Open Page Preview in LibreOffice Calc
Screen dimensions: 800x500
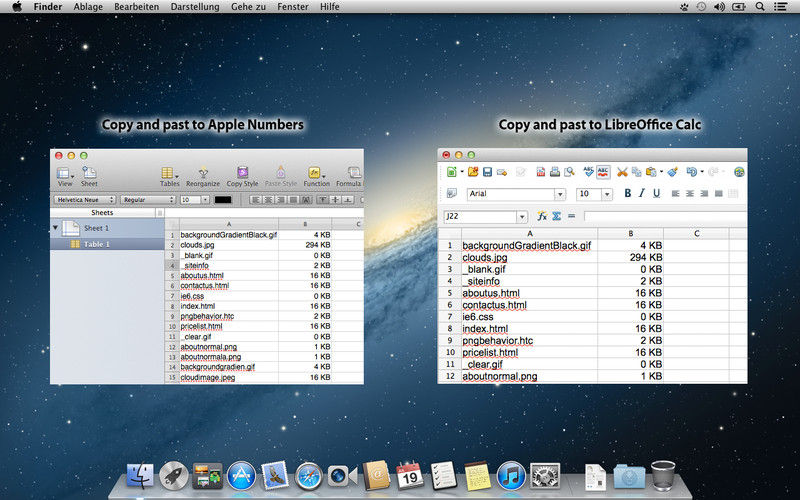pos(569,172)
